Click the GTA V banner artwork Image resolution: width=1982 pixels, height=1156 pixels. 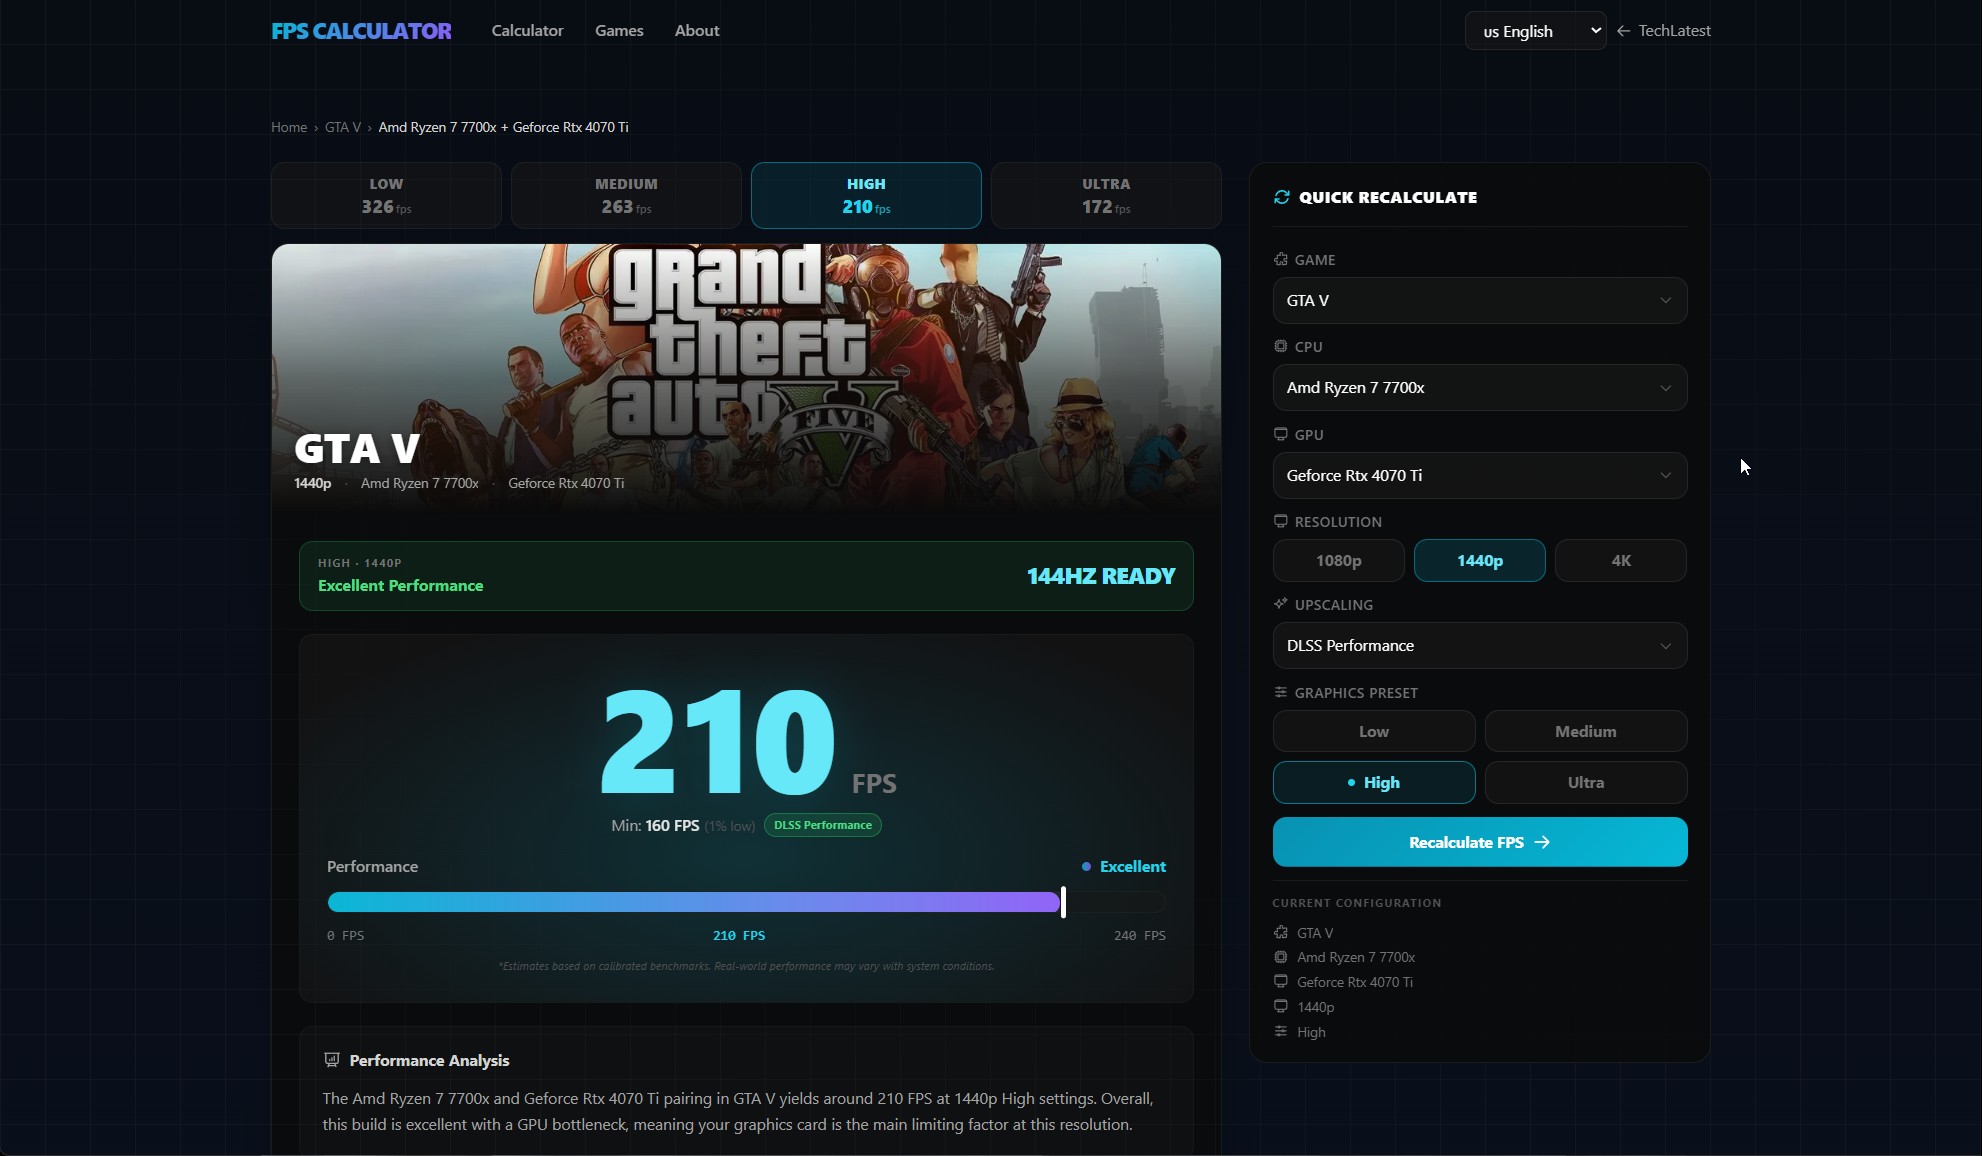coord(746,378)
